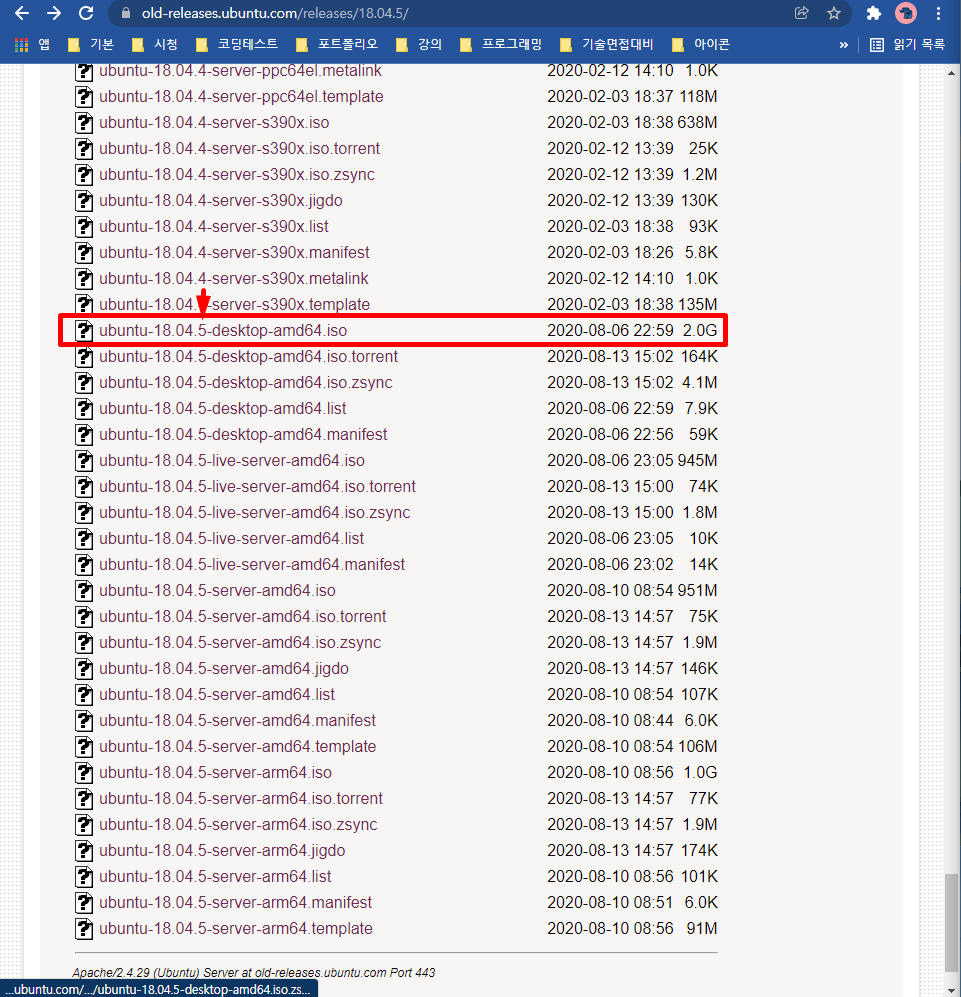Open the 아이콘 bookmark folder
Image resolution: width=961 pixels, height=997 pixels.
(x=701, y=45)
